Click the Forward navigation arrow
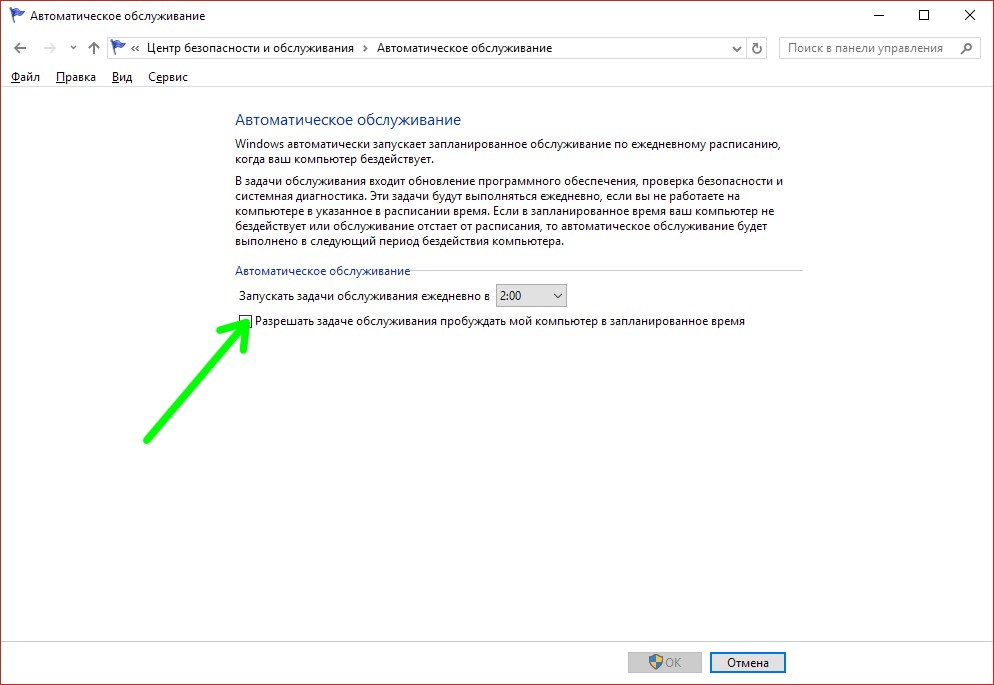Viewport: 994px width, 685px height. (48, 48)
